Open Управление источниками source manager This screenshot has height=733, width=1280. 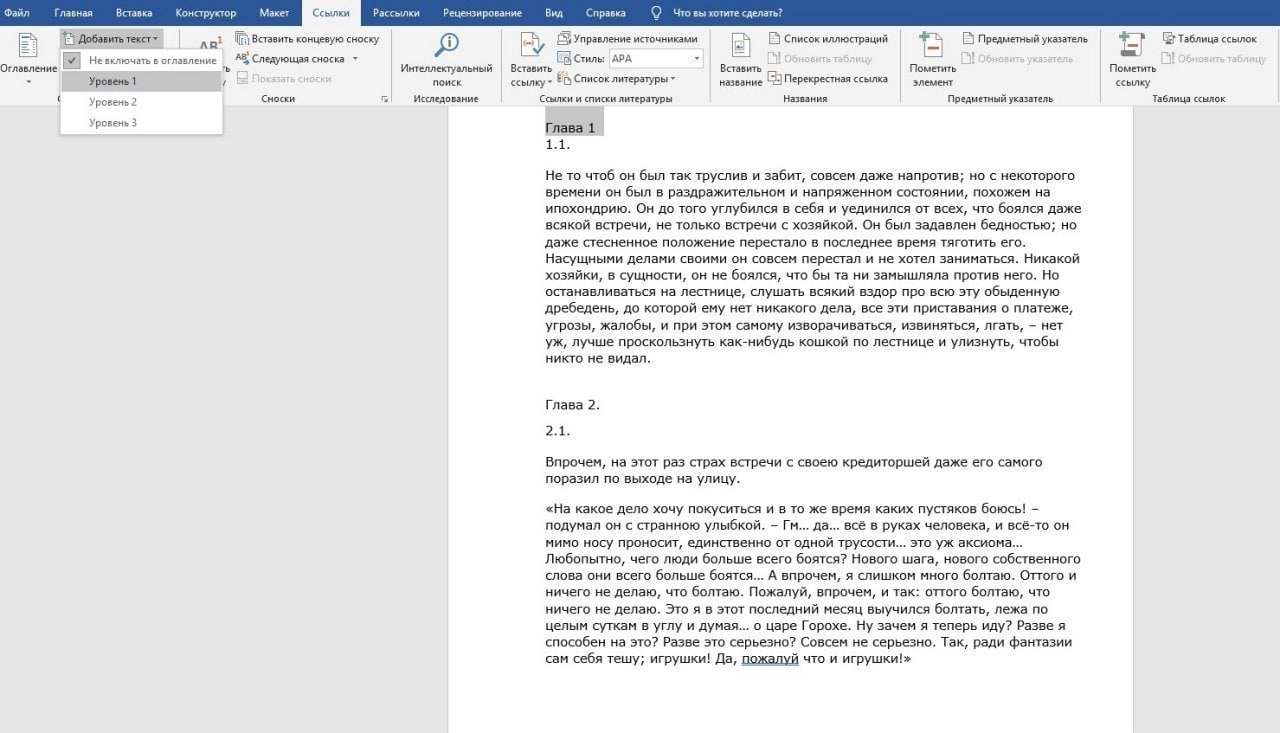628,39
